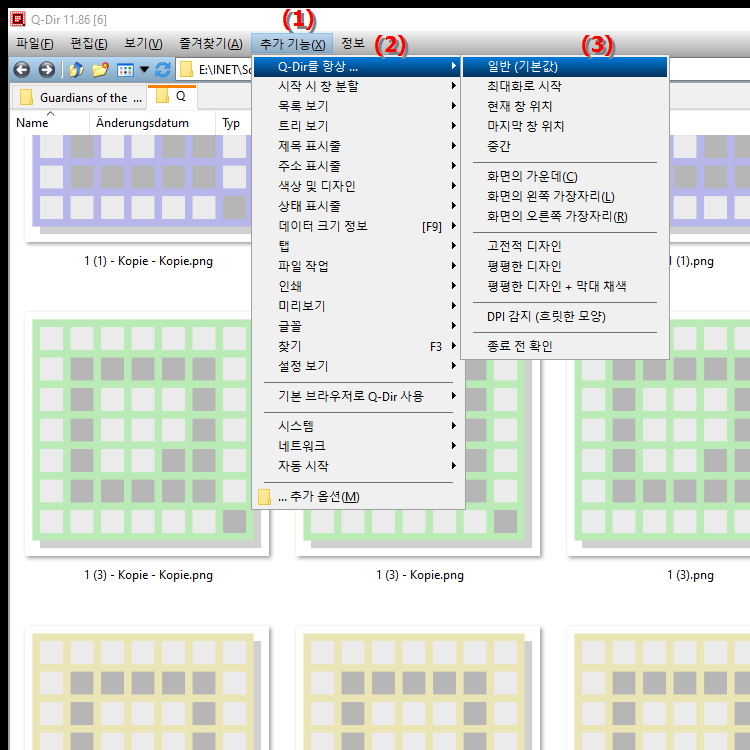The height and width of the screenshot is (750, 750).
Task: Select 일반 (기본값) option
Action: (565, 66)
